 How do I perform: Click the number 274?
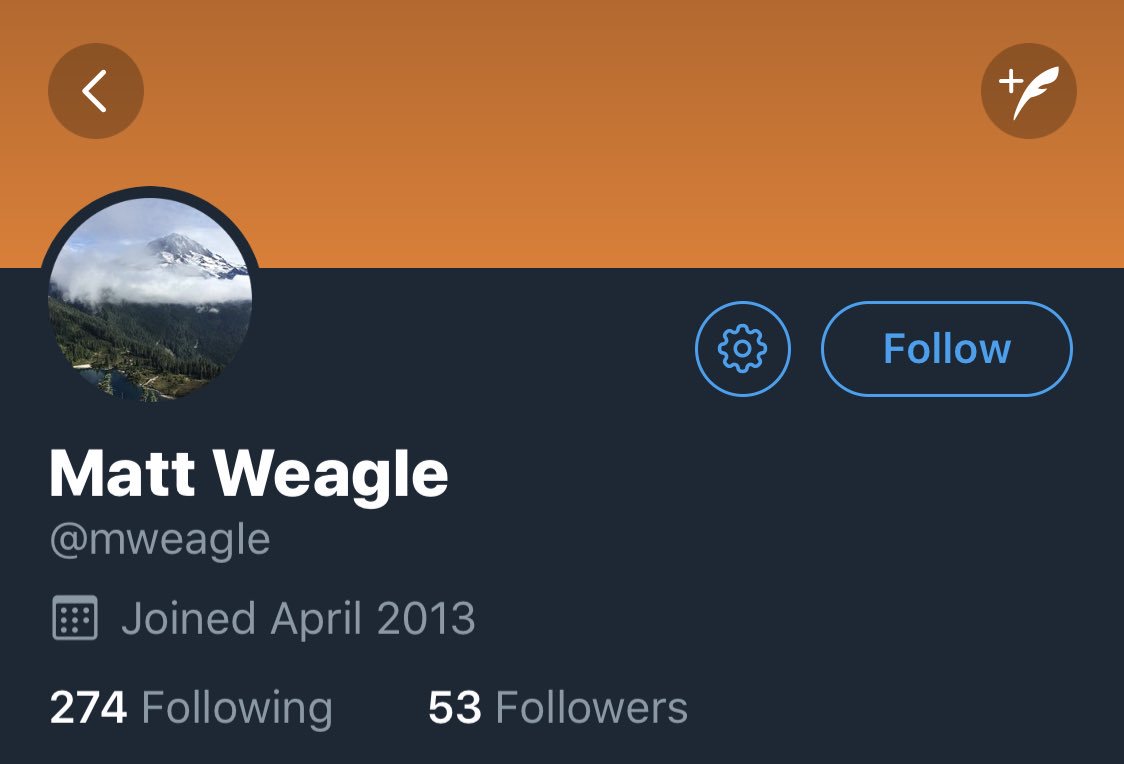[x=88, y=708]
